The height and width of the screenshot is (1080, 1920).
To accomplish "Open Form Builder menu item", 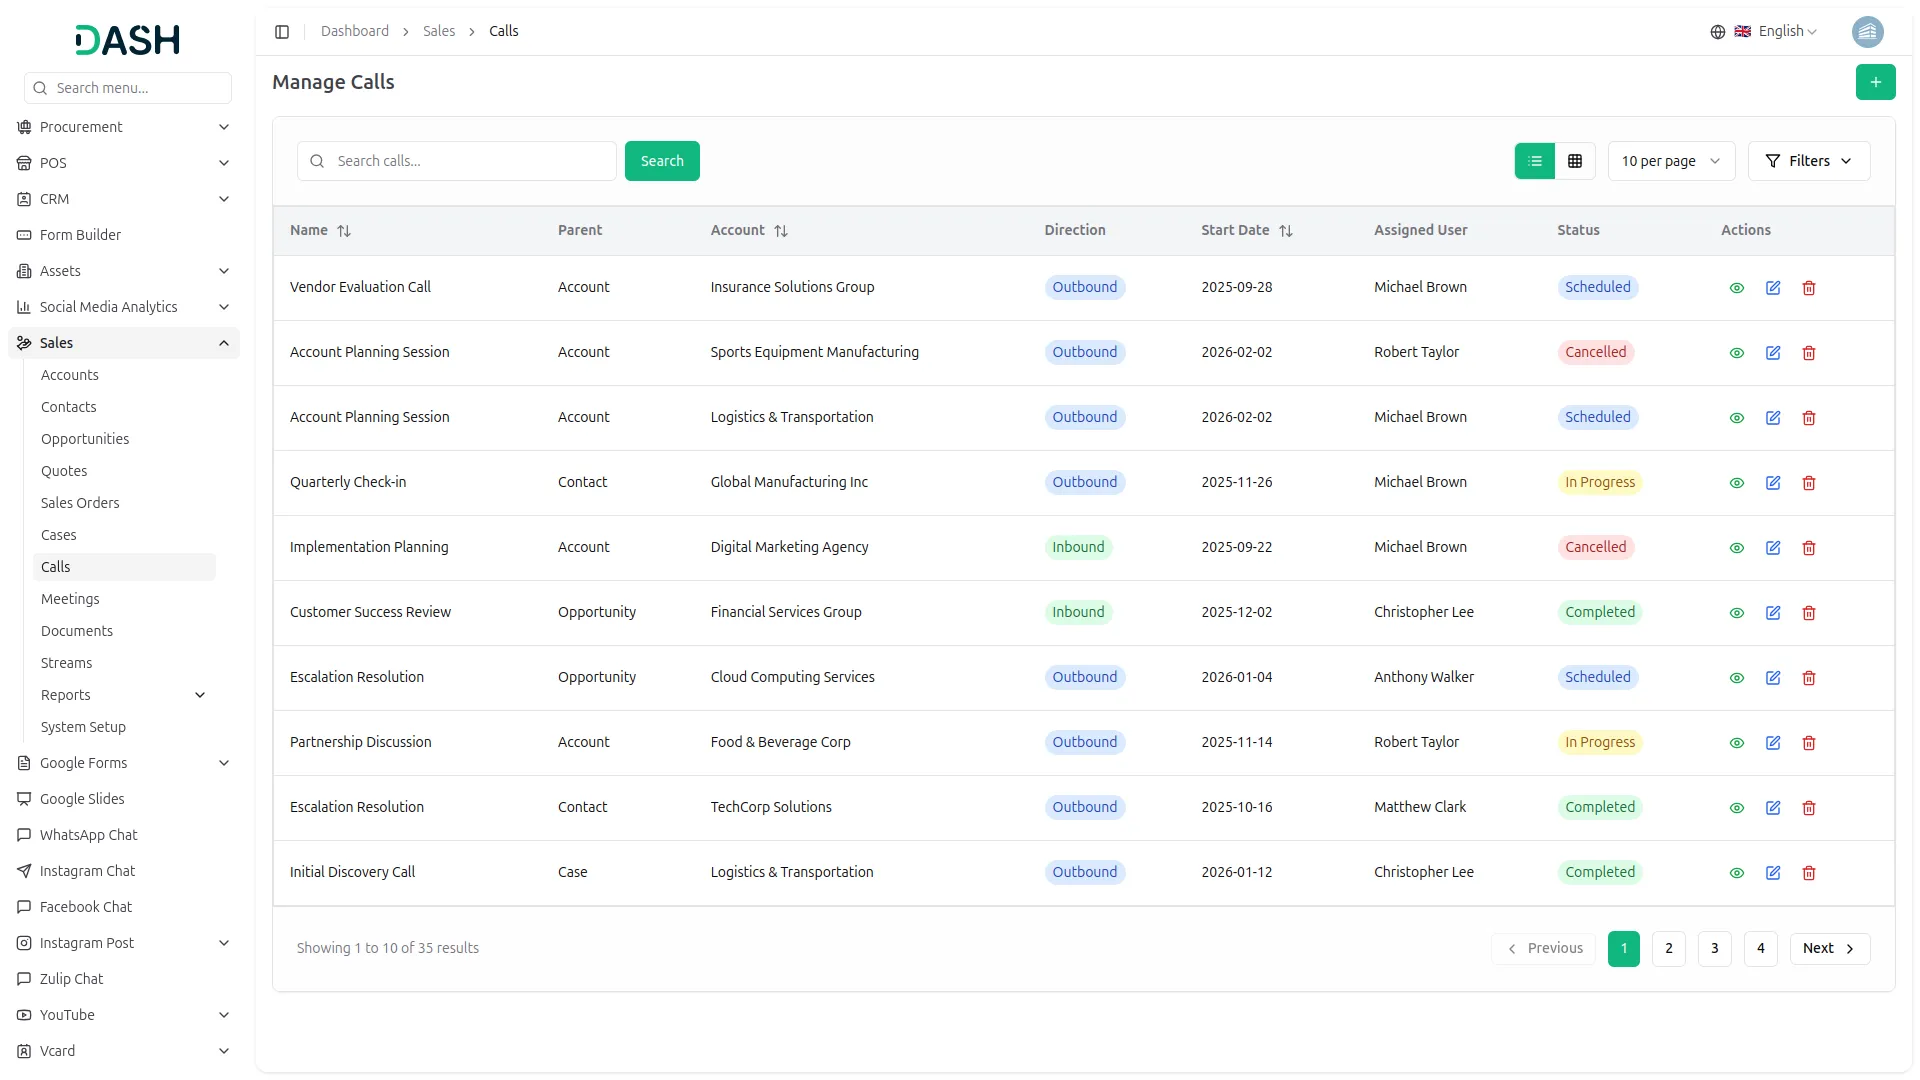I will pos(124,235).
